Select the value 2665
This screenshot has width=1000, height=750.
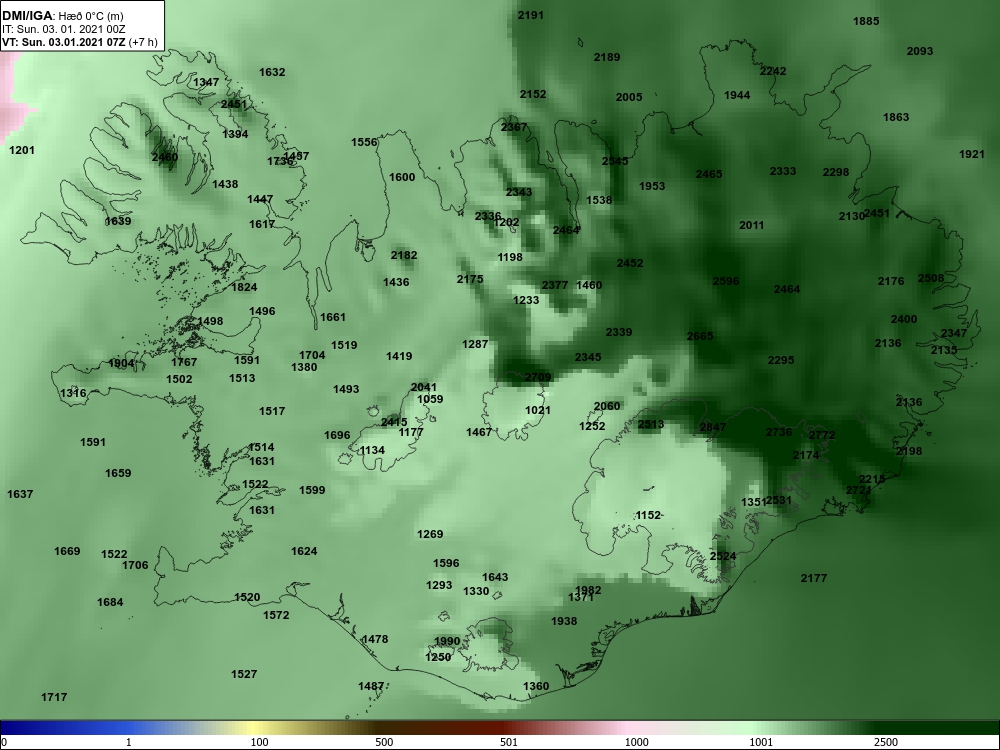point(700,336)
